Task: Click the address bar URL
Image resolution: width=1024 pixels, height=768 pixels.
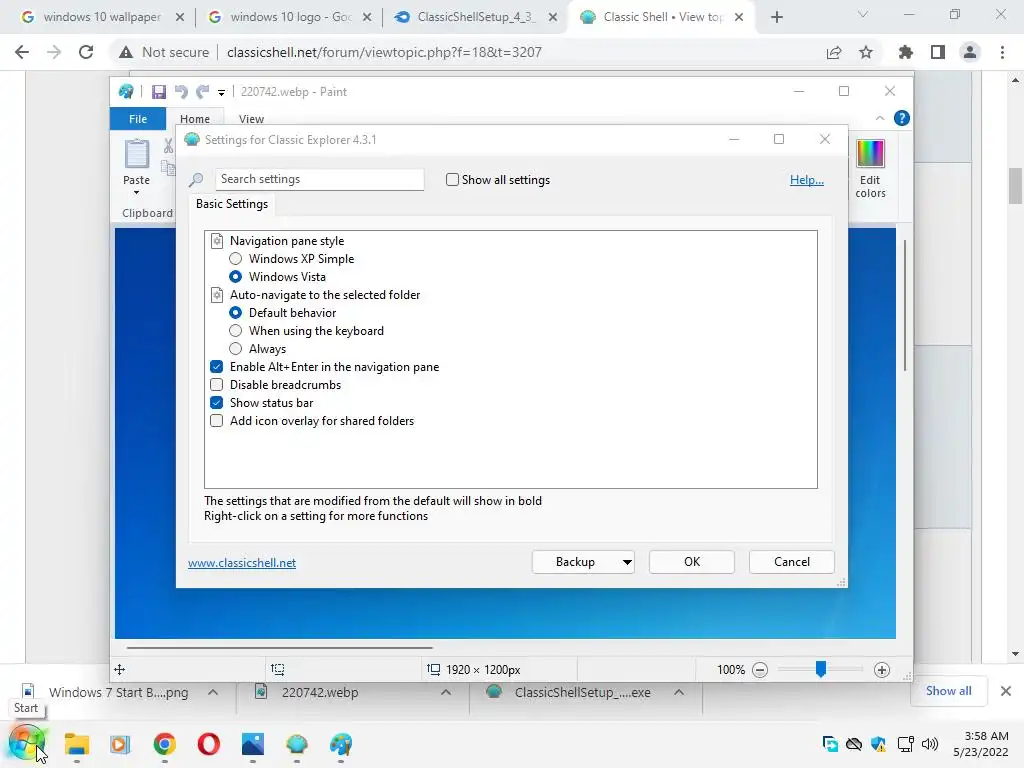Action: point(384,52)
